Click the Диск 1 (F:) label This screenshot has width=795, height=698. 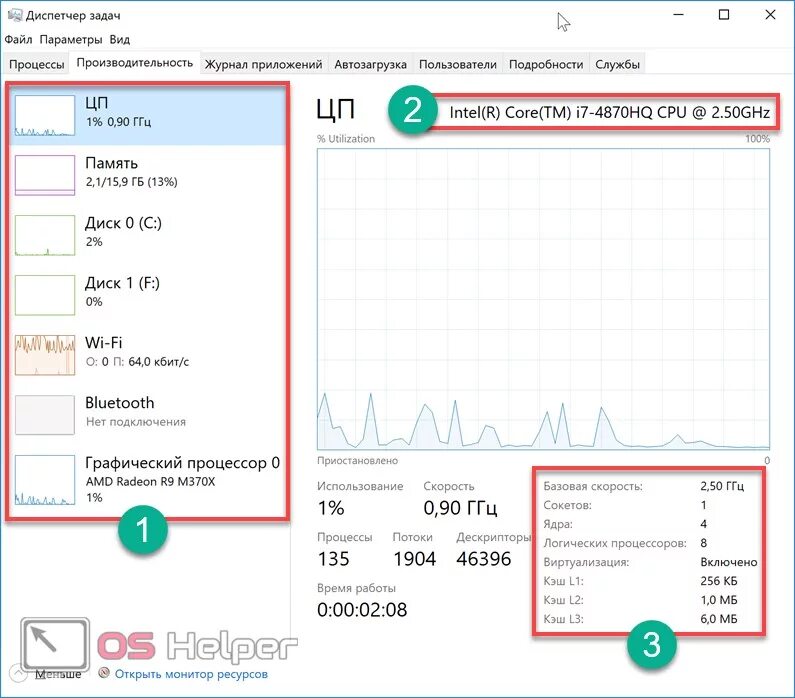pos(122,283)
